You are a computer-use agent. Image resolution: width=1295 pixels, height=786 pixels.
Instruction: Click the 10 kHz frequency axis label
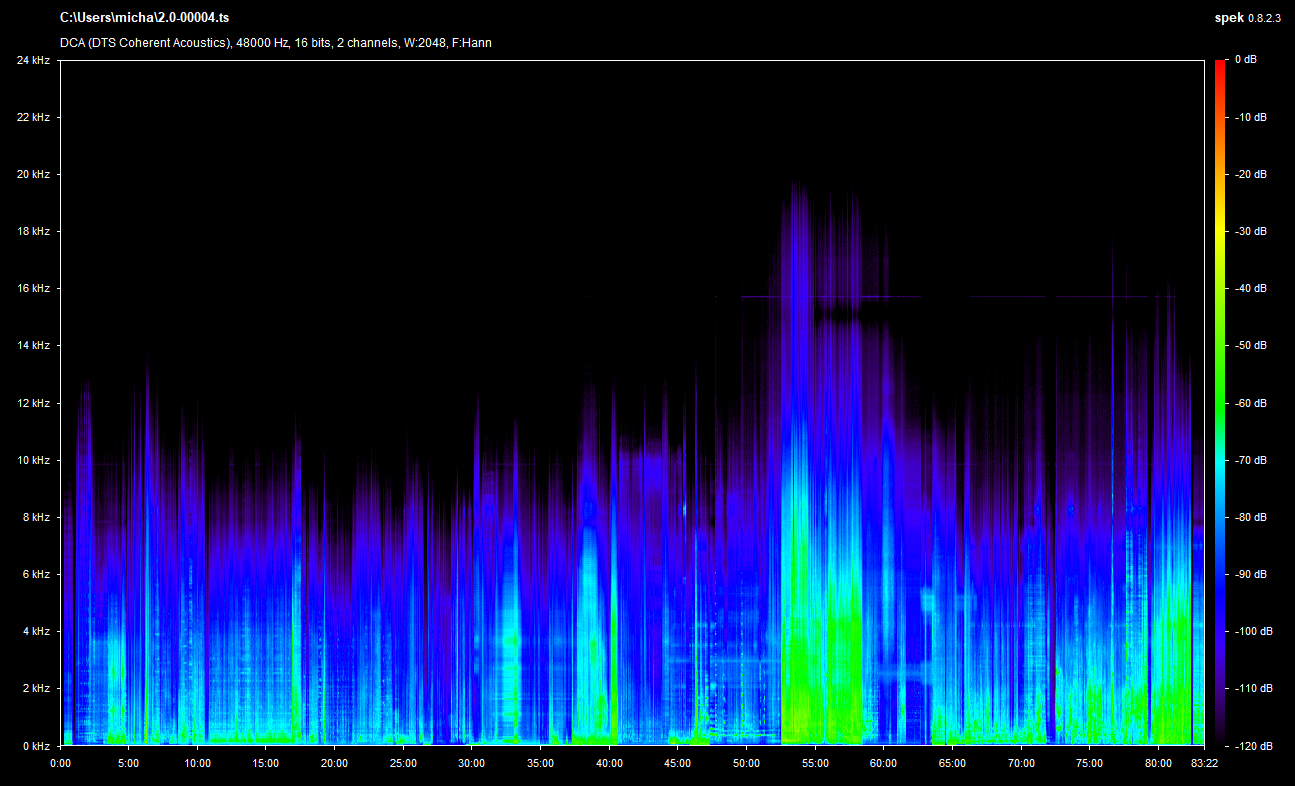[32, 460]
